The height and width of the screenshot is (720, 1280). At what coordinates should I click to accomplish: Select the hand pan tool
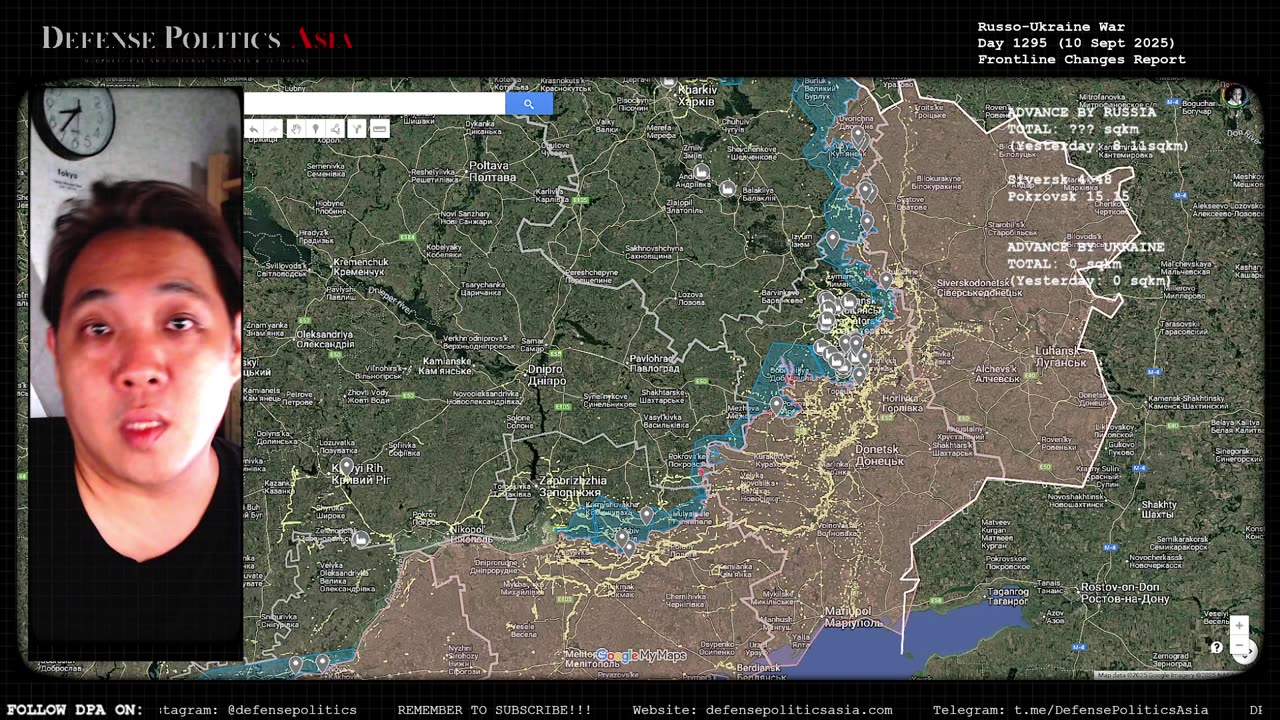(x=296, y=129)
